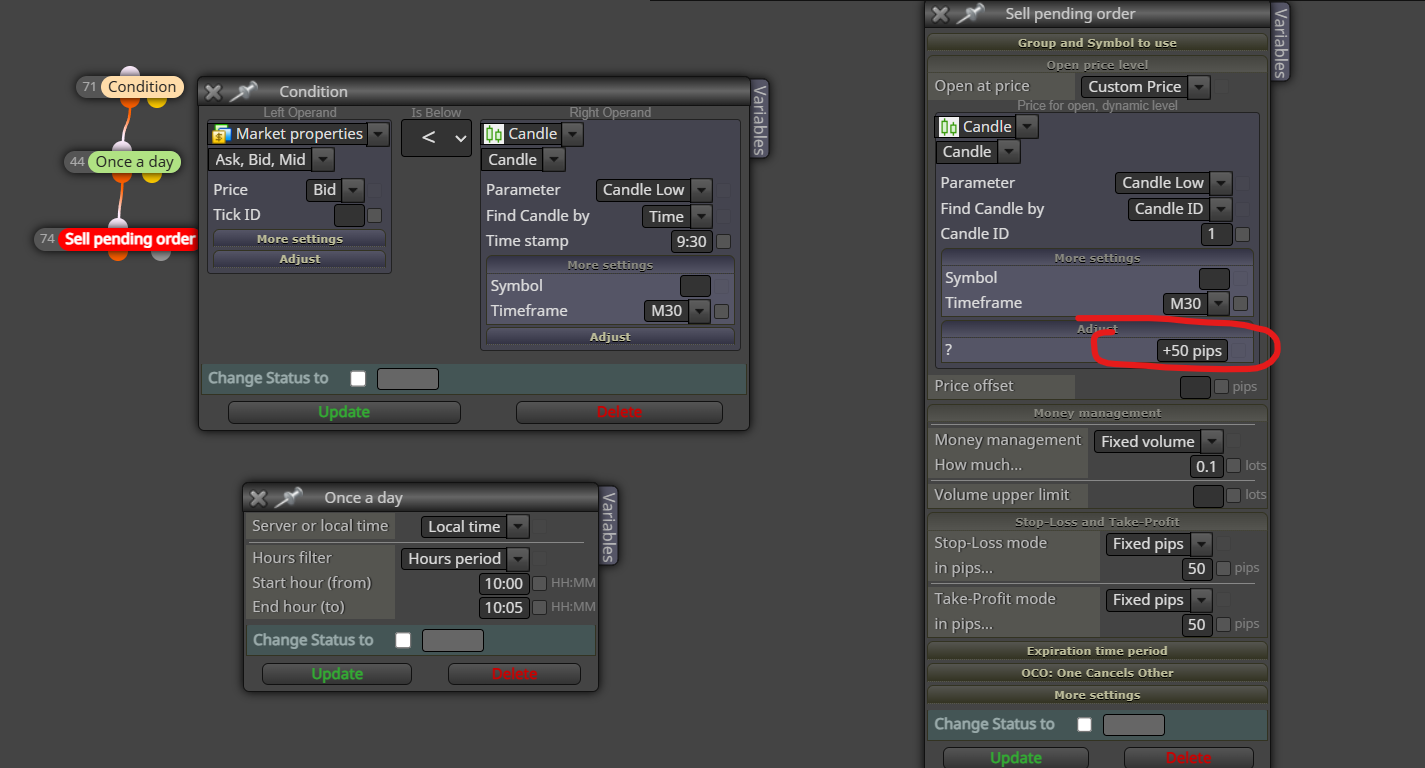Open Variables tab of Once a day panel
The height and width of the screenshot is (768, 1425).
(x=608, y=525)
